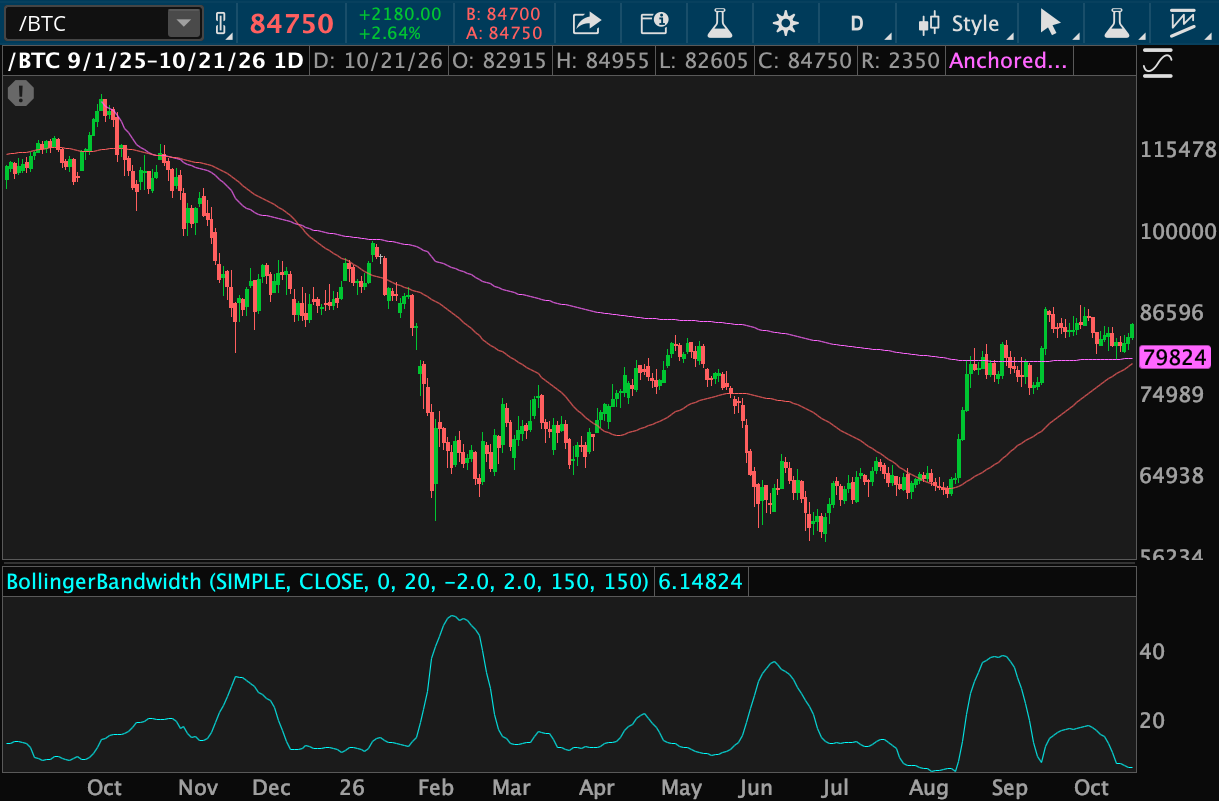Open the Patterns flask icon on right
The height and width of the screenshot is (801, 1219).
point(1115,23)
